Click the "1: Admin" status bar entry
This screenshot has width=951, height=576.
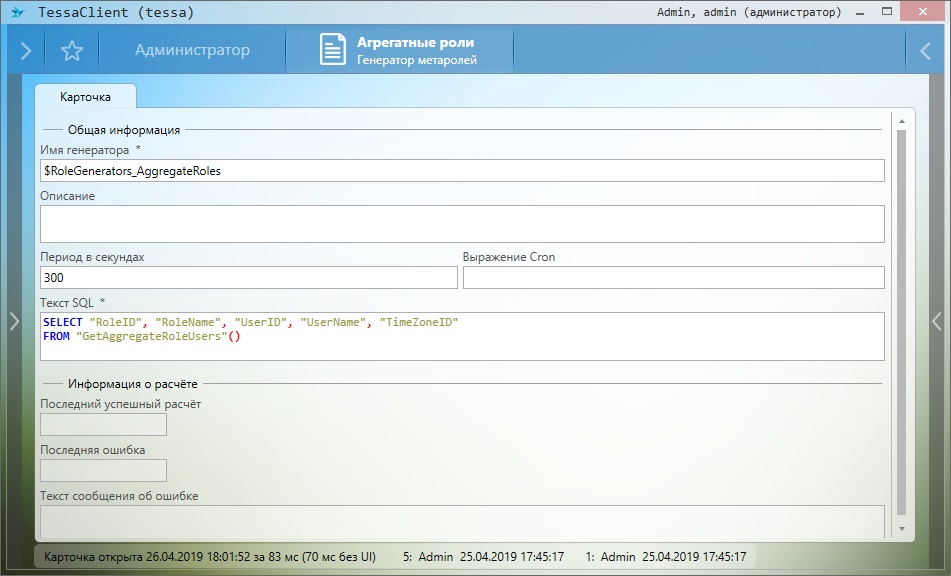(x=666, y=556)
